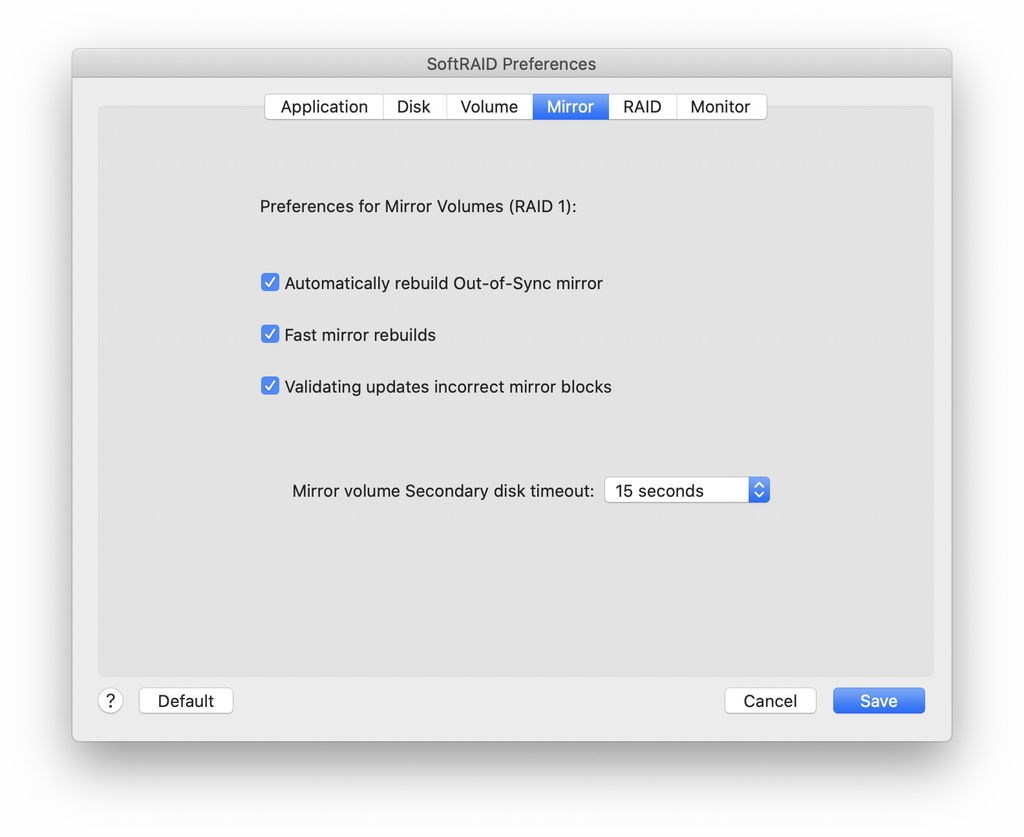Uncheck Automatically rebuild Out-of-Sync mirror
Screen dimensions: 1024x837
click(x=270, y=282)
